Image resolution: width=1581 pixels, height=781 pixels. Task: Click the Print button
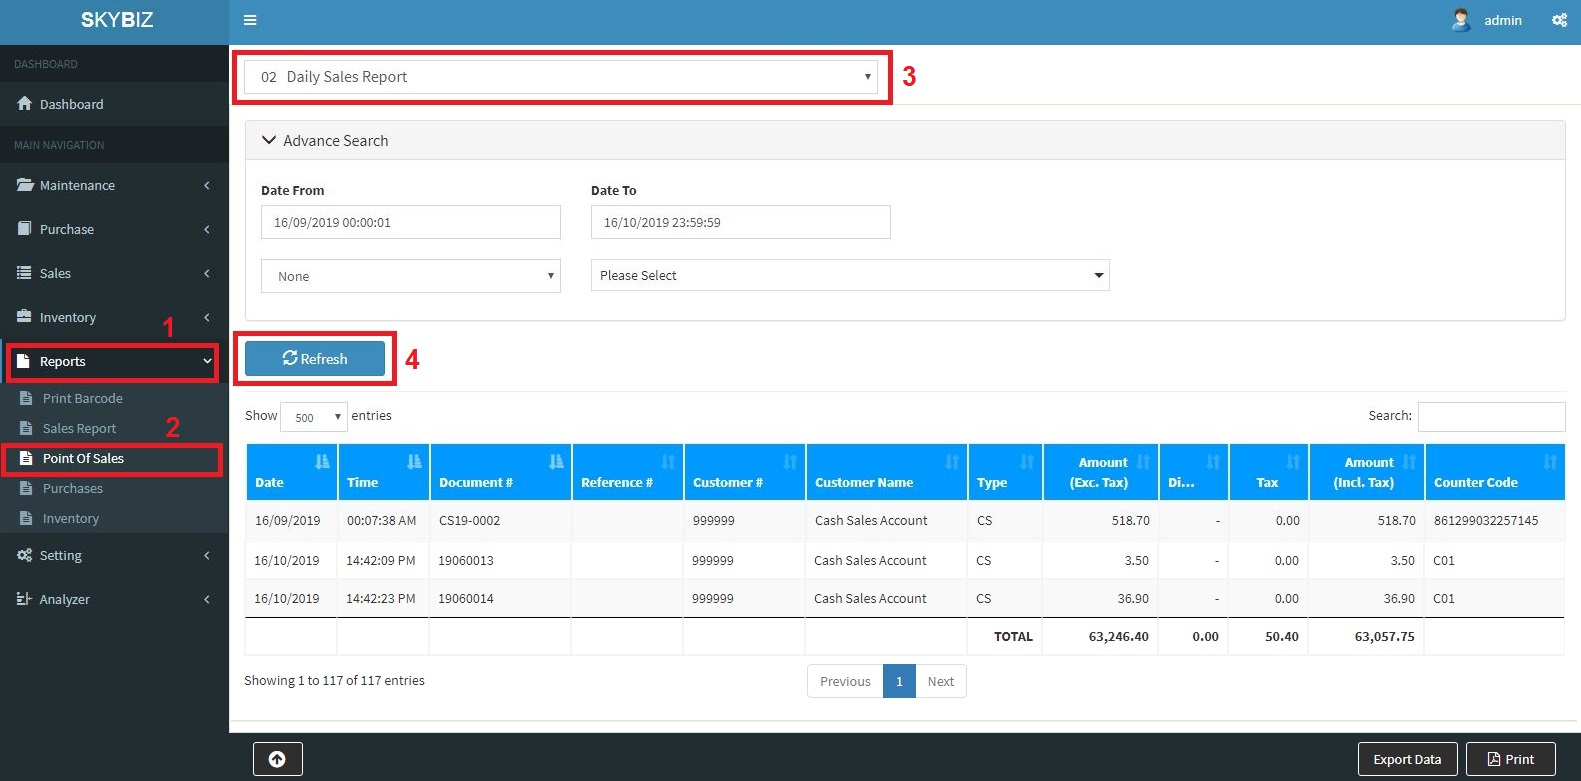[x=1510, y=759]
